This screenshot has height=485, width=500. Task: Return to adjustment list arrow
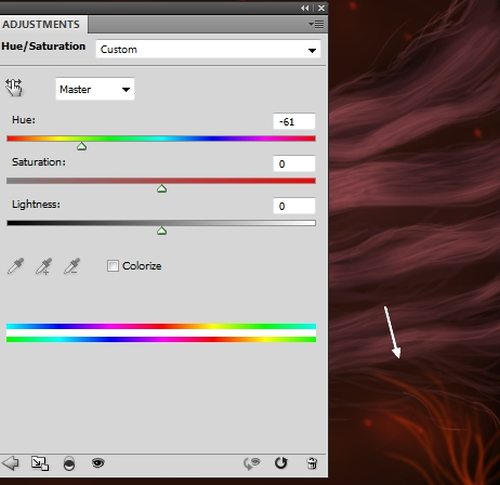click(11, 463)
